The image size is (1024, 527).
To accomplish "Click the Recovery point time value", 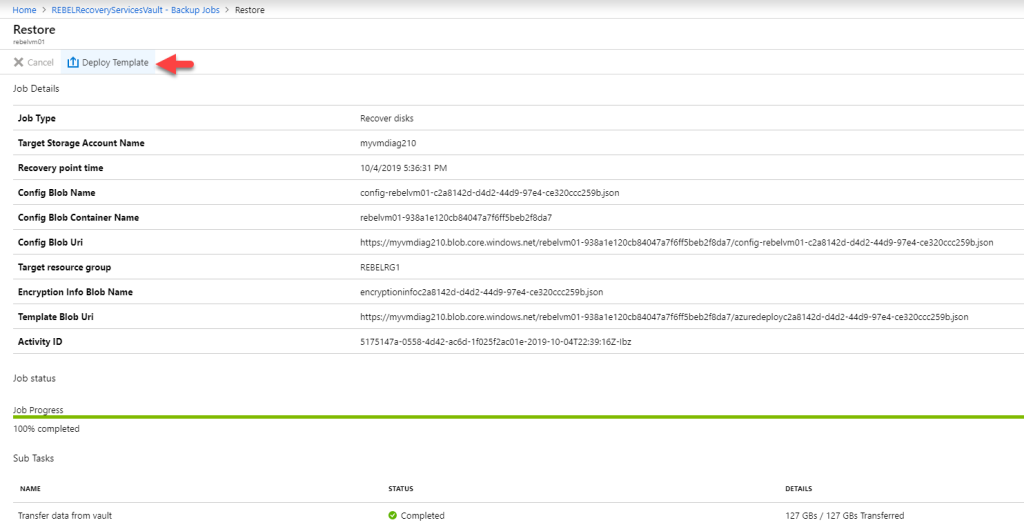I will [403, 168].
